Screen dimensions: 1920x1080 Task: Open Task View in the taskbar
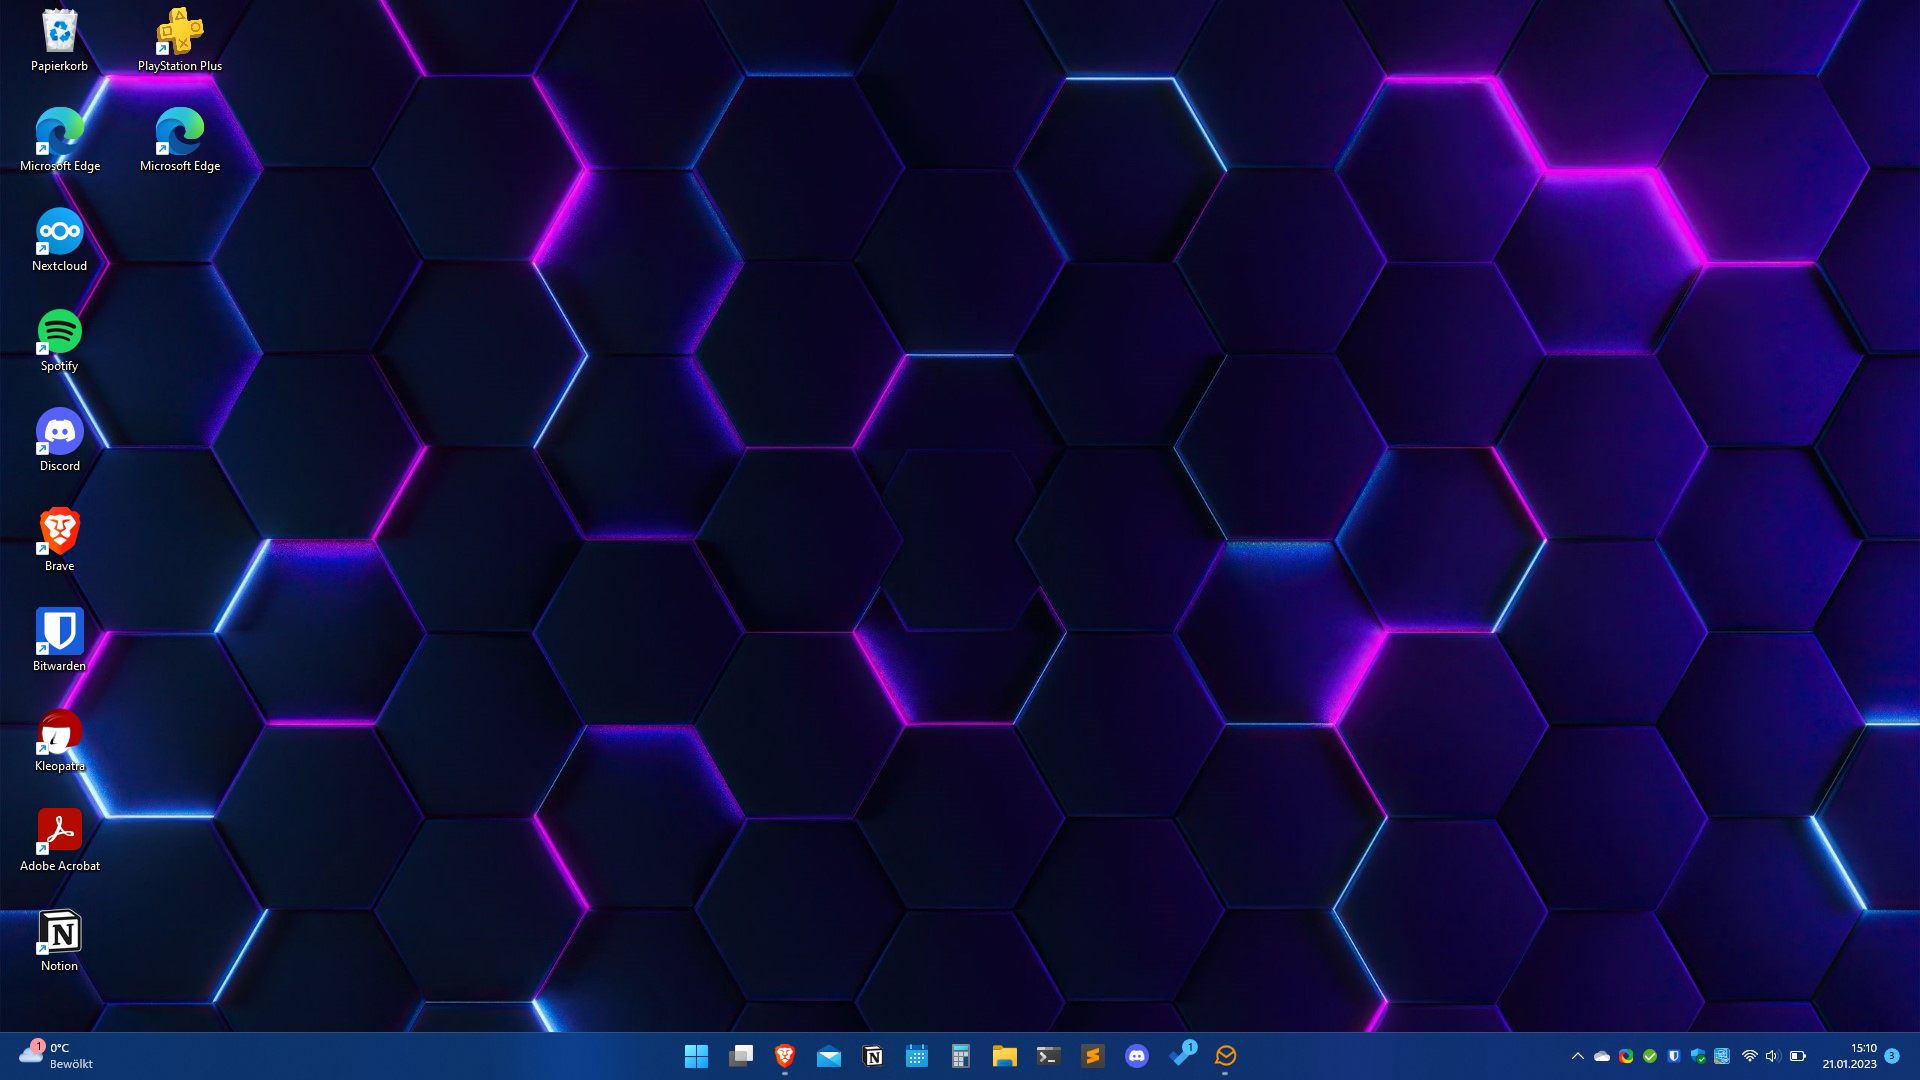point(741,1056)
